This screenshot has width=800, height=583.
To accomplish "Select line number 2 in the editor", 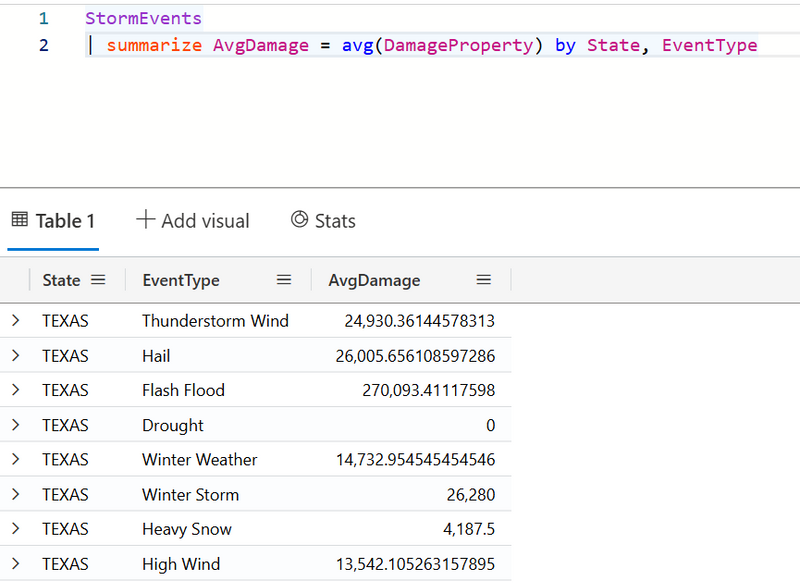I will [44, 45].
